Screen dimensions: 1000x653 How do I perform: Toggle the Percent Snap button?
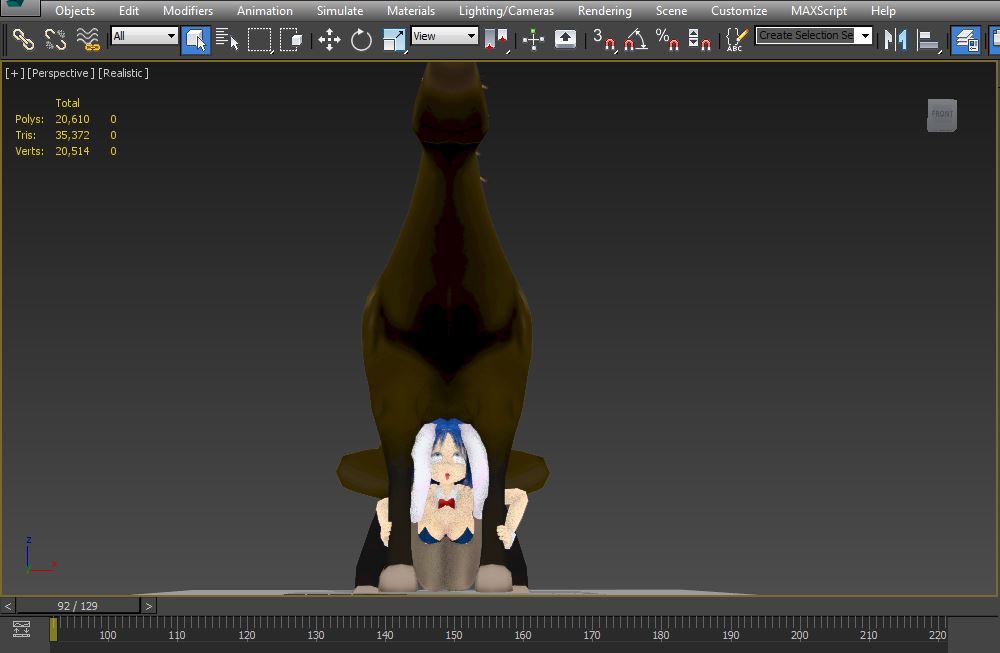point(666,40)
